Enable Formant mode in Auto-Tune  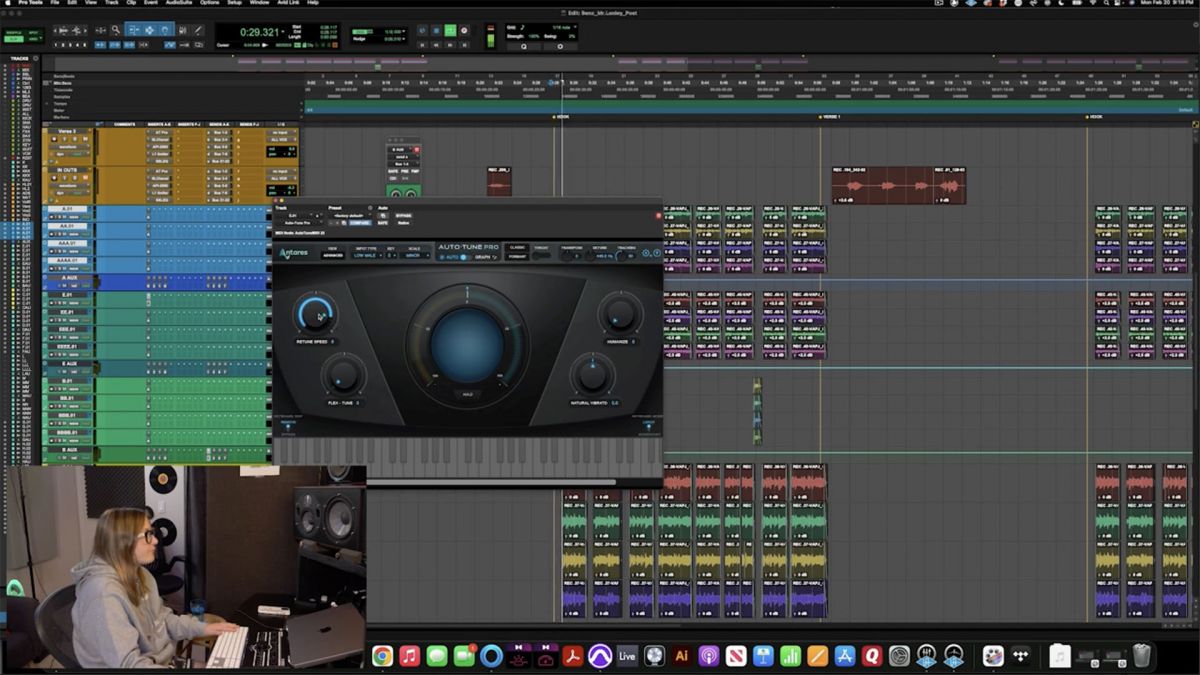[x=518, y=257]
